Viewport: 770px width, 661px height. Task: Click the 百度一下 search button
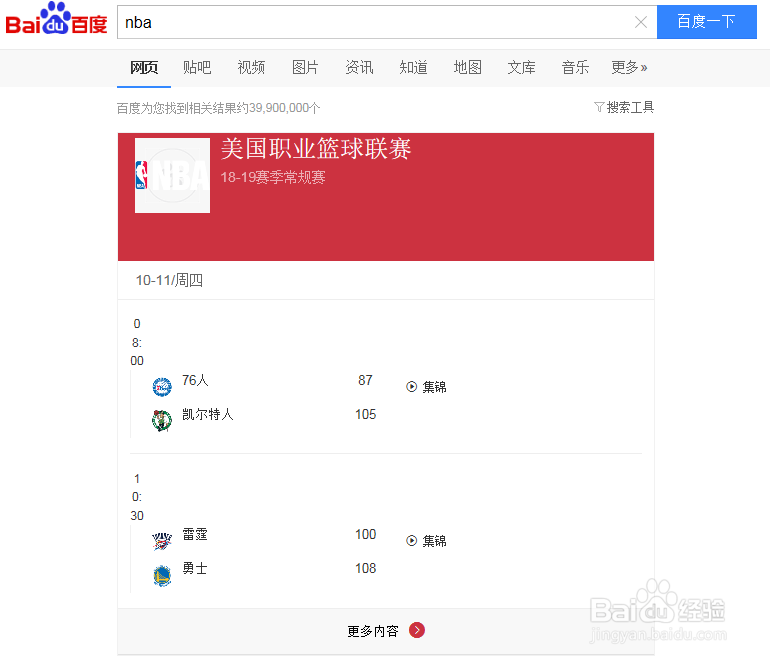click(x=707, y=22)
